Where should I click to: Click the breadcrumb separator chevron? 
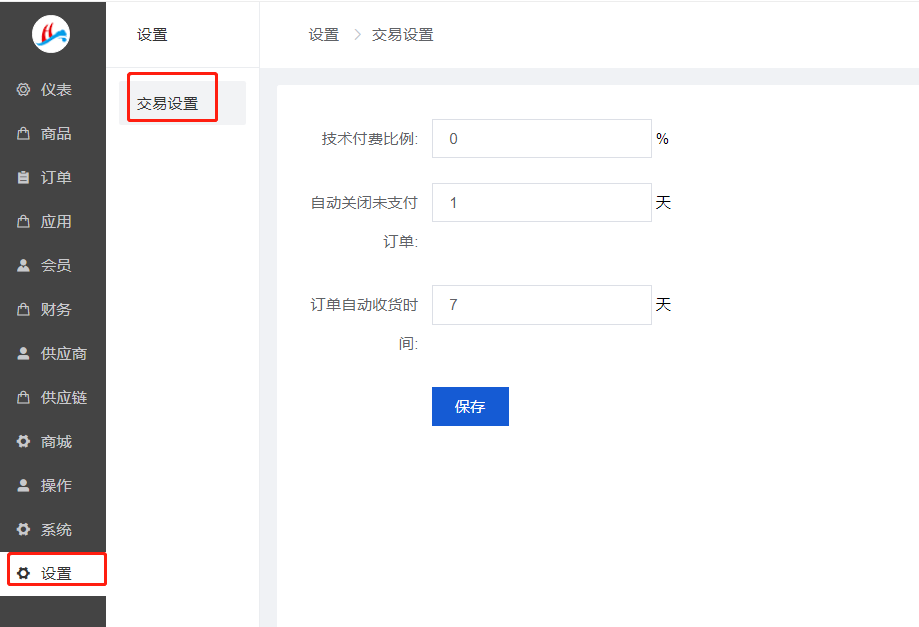point(357,35)
